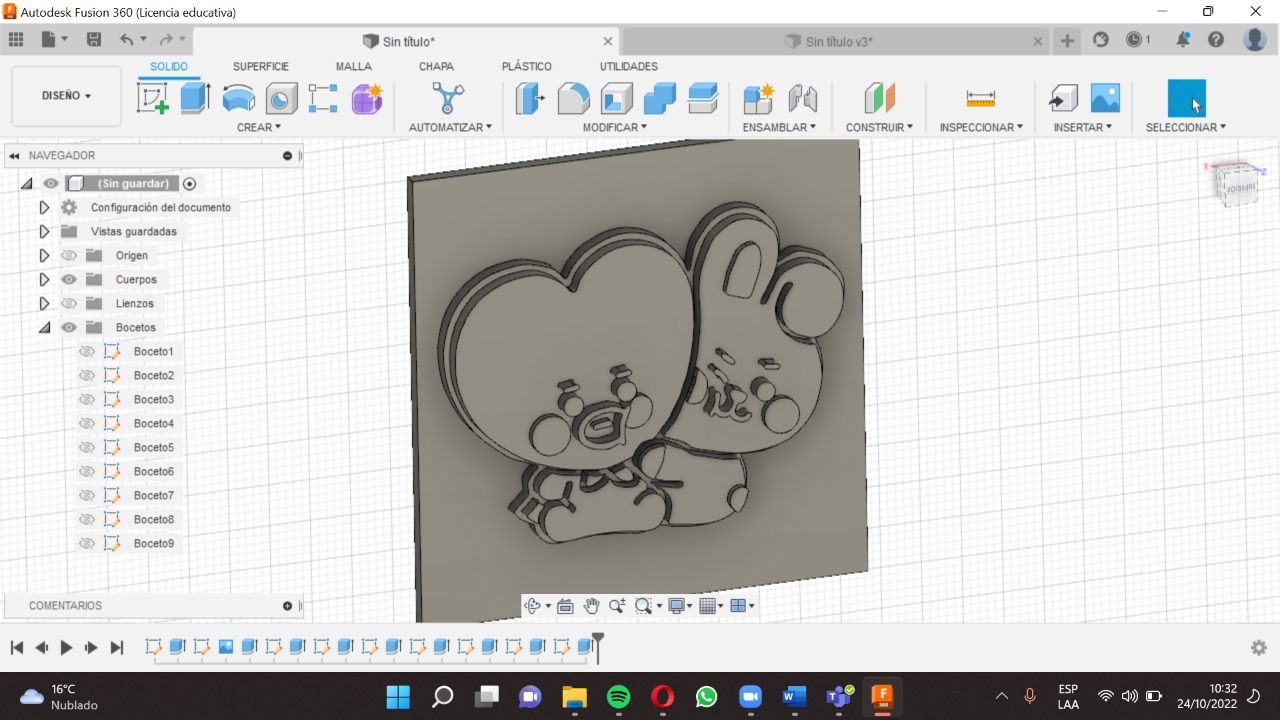Open Spotify from the taskbar
This screenshot has width=1280, height=720.
tap(619, 696)
